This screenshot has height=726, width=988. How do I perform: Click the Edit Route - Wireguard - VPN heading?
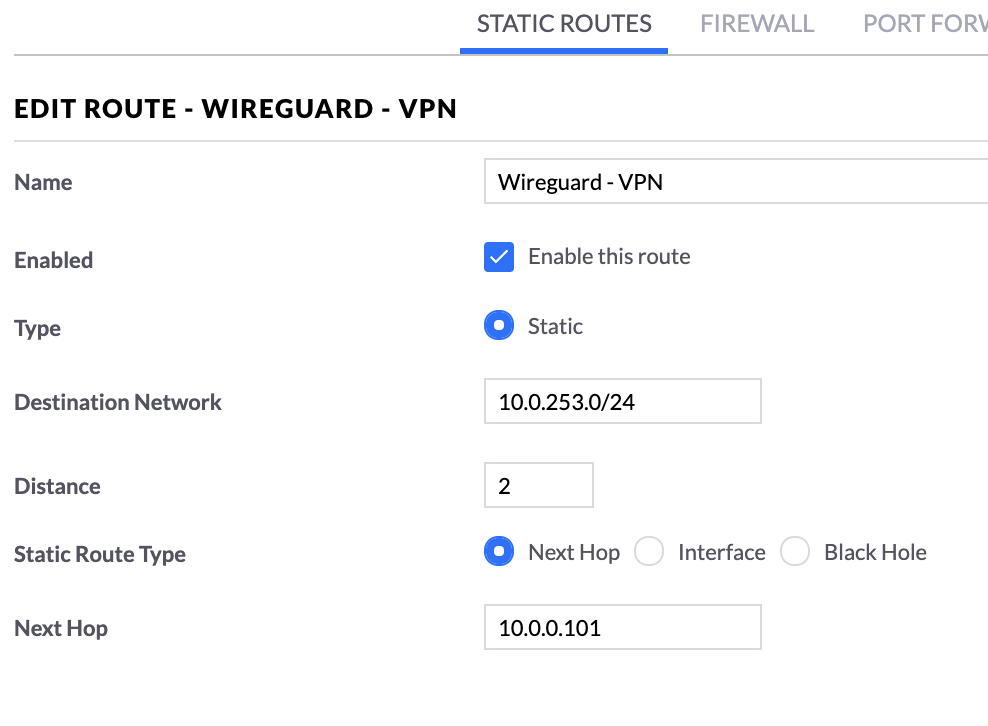(235, 108)
